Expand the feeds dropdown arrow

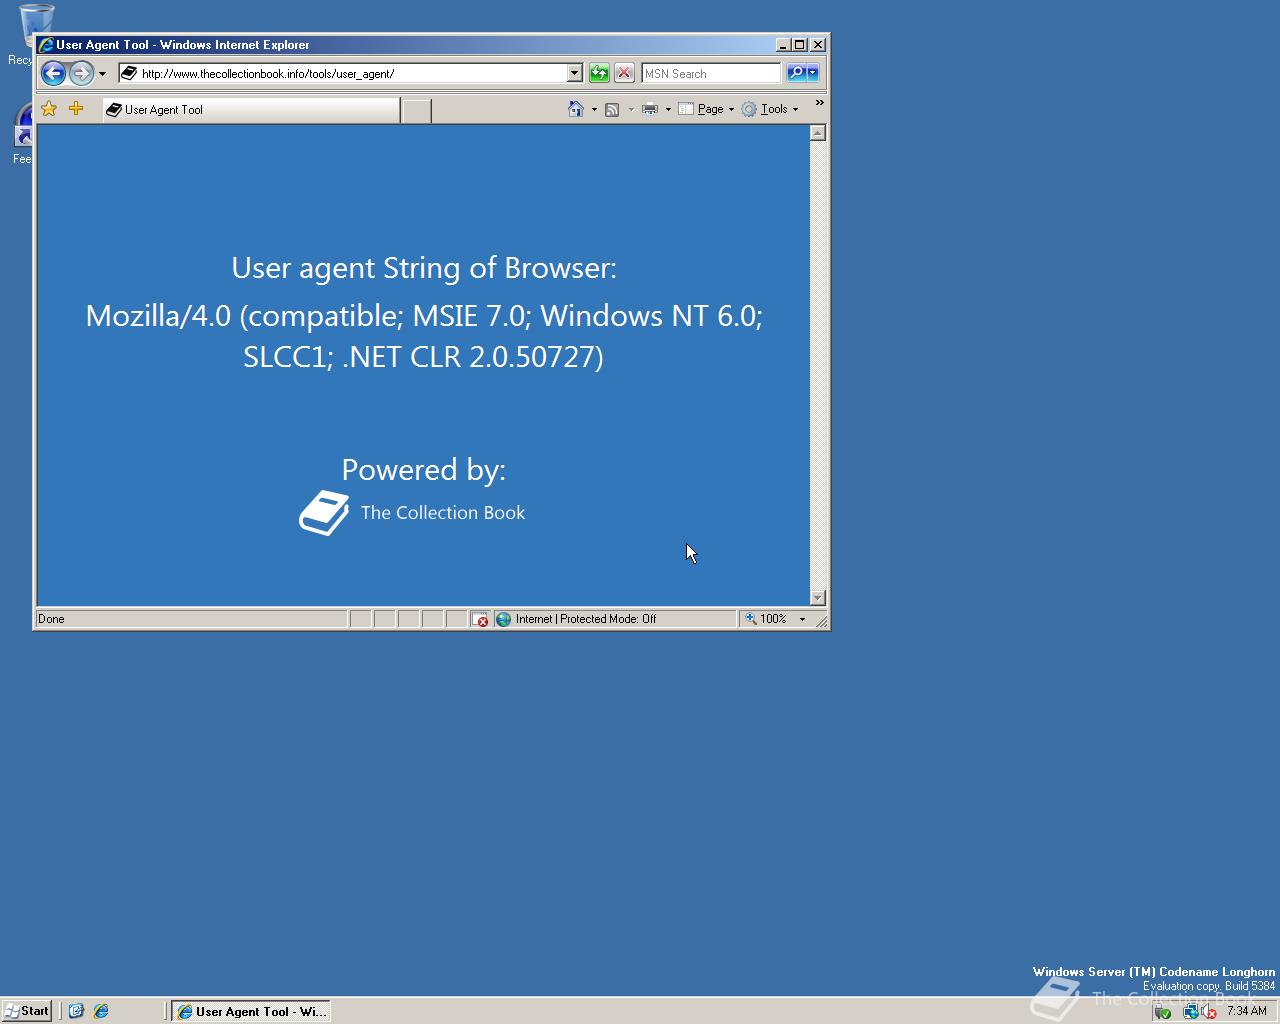tap(631, 110)
